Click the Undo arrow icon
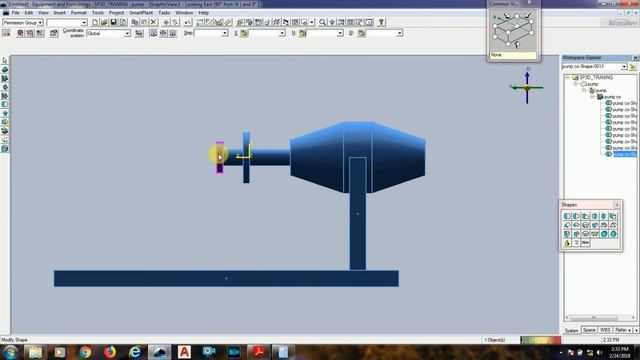 [x=188, y=22]
